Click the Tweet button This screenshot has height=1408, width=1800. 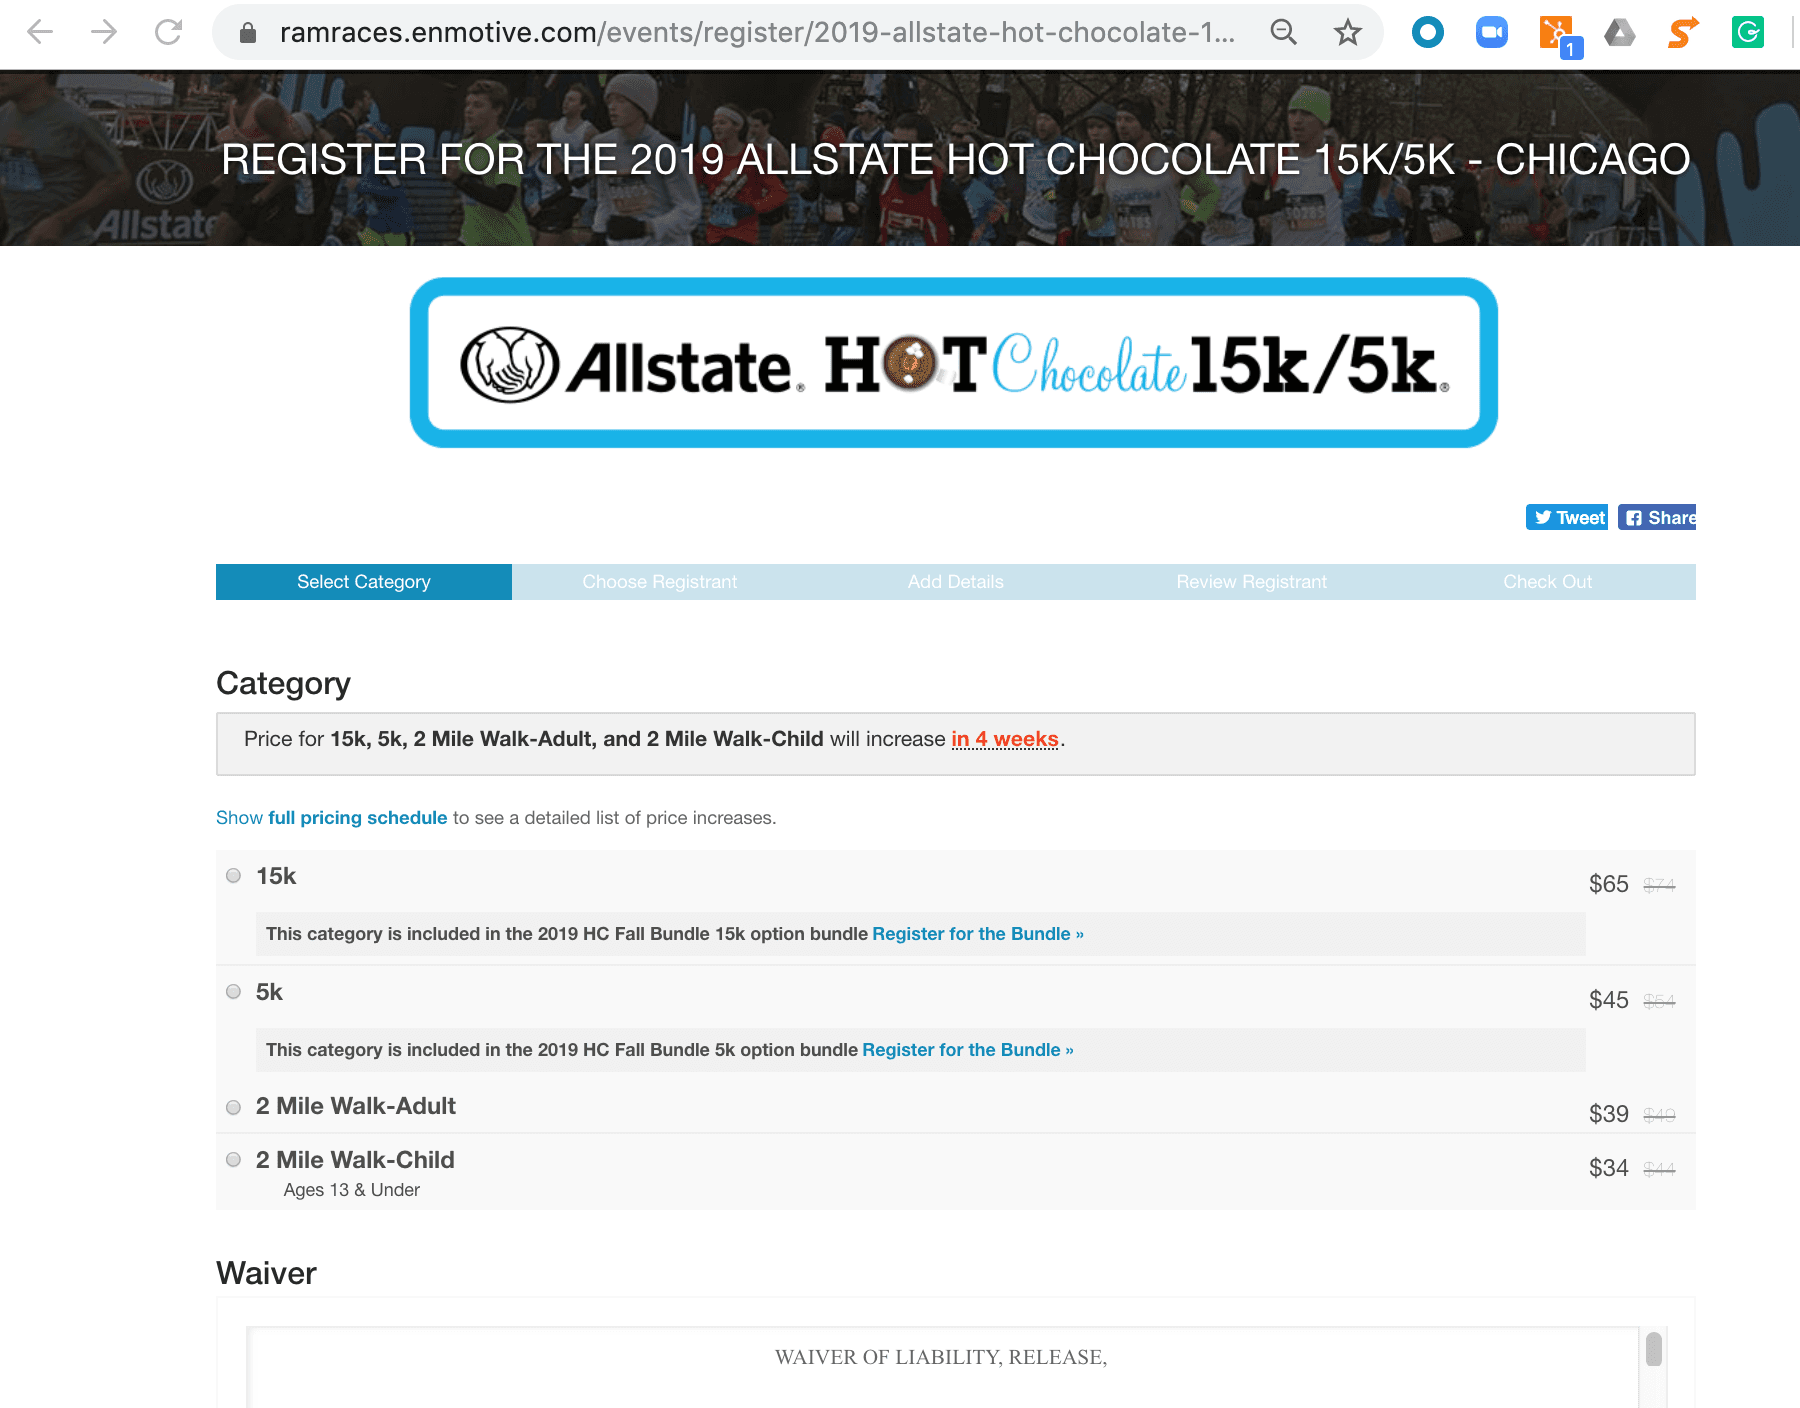pyautogui.click(x=1567, y=517)
